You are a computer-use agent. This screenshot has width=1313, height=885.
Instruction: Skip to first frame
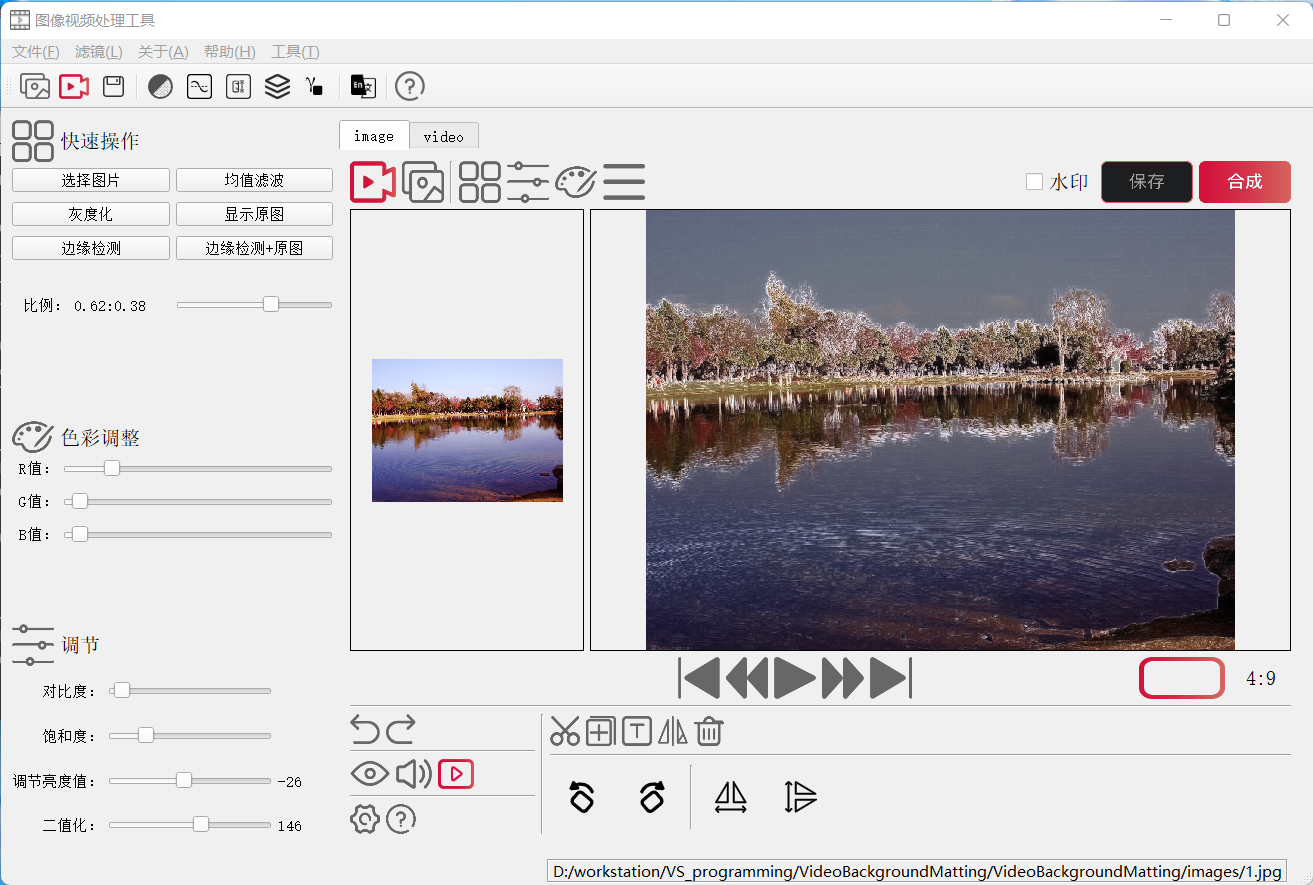[x=699, y=679]
